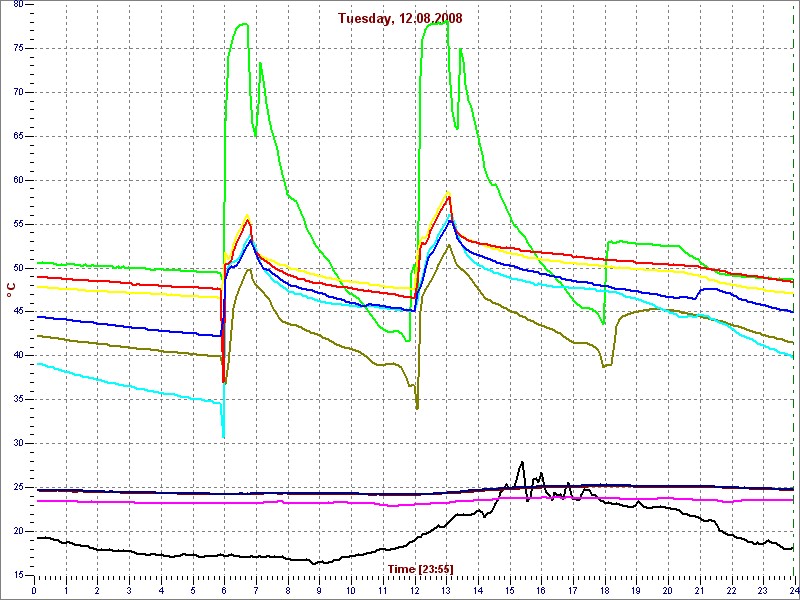Click the '°C' unit label

point(11,291)
